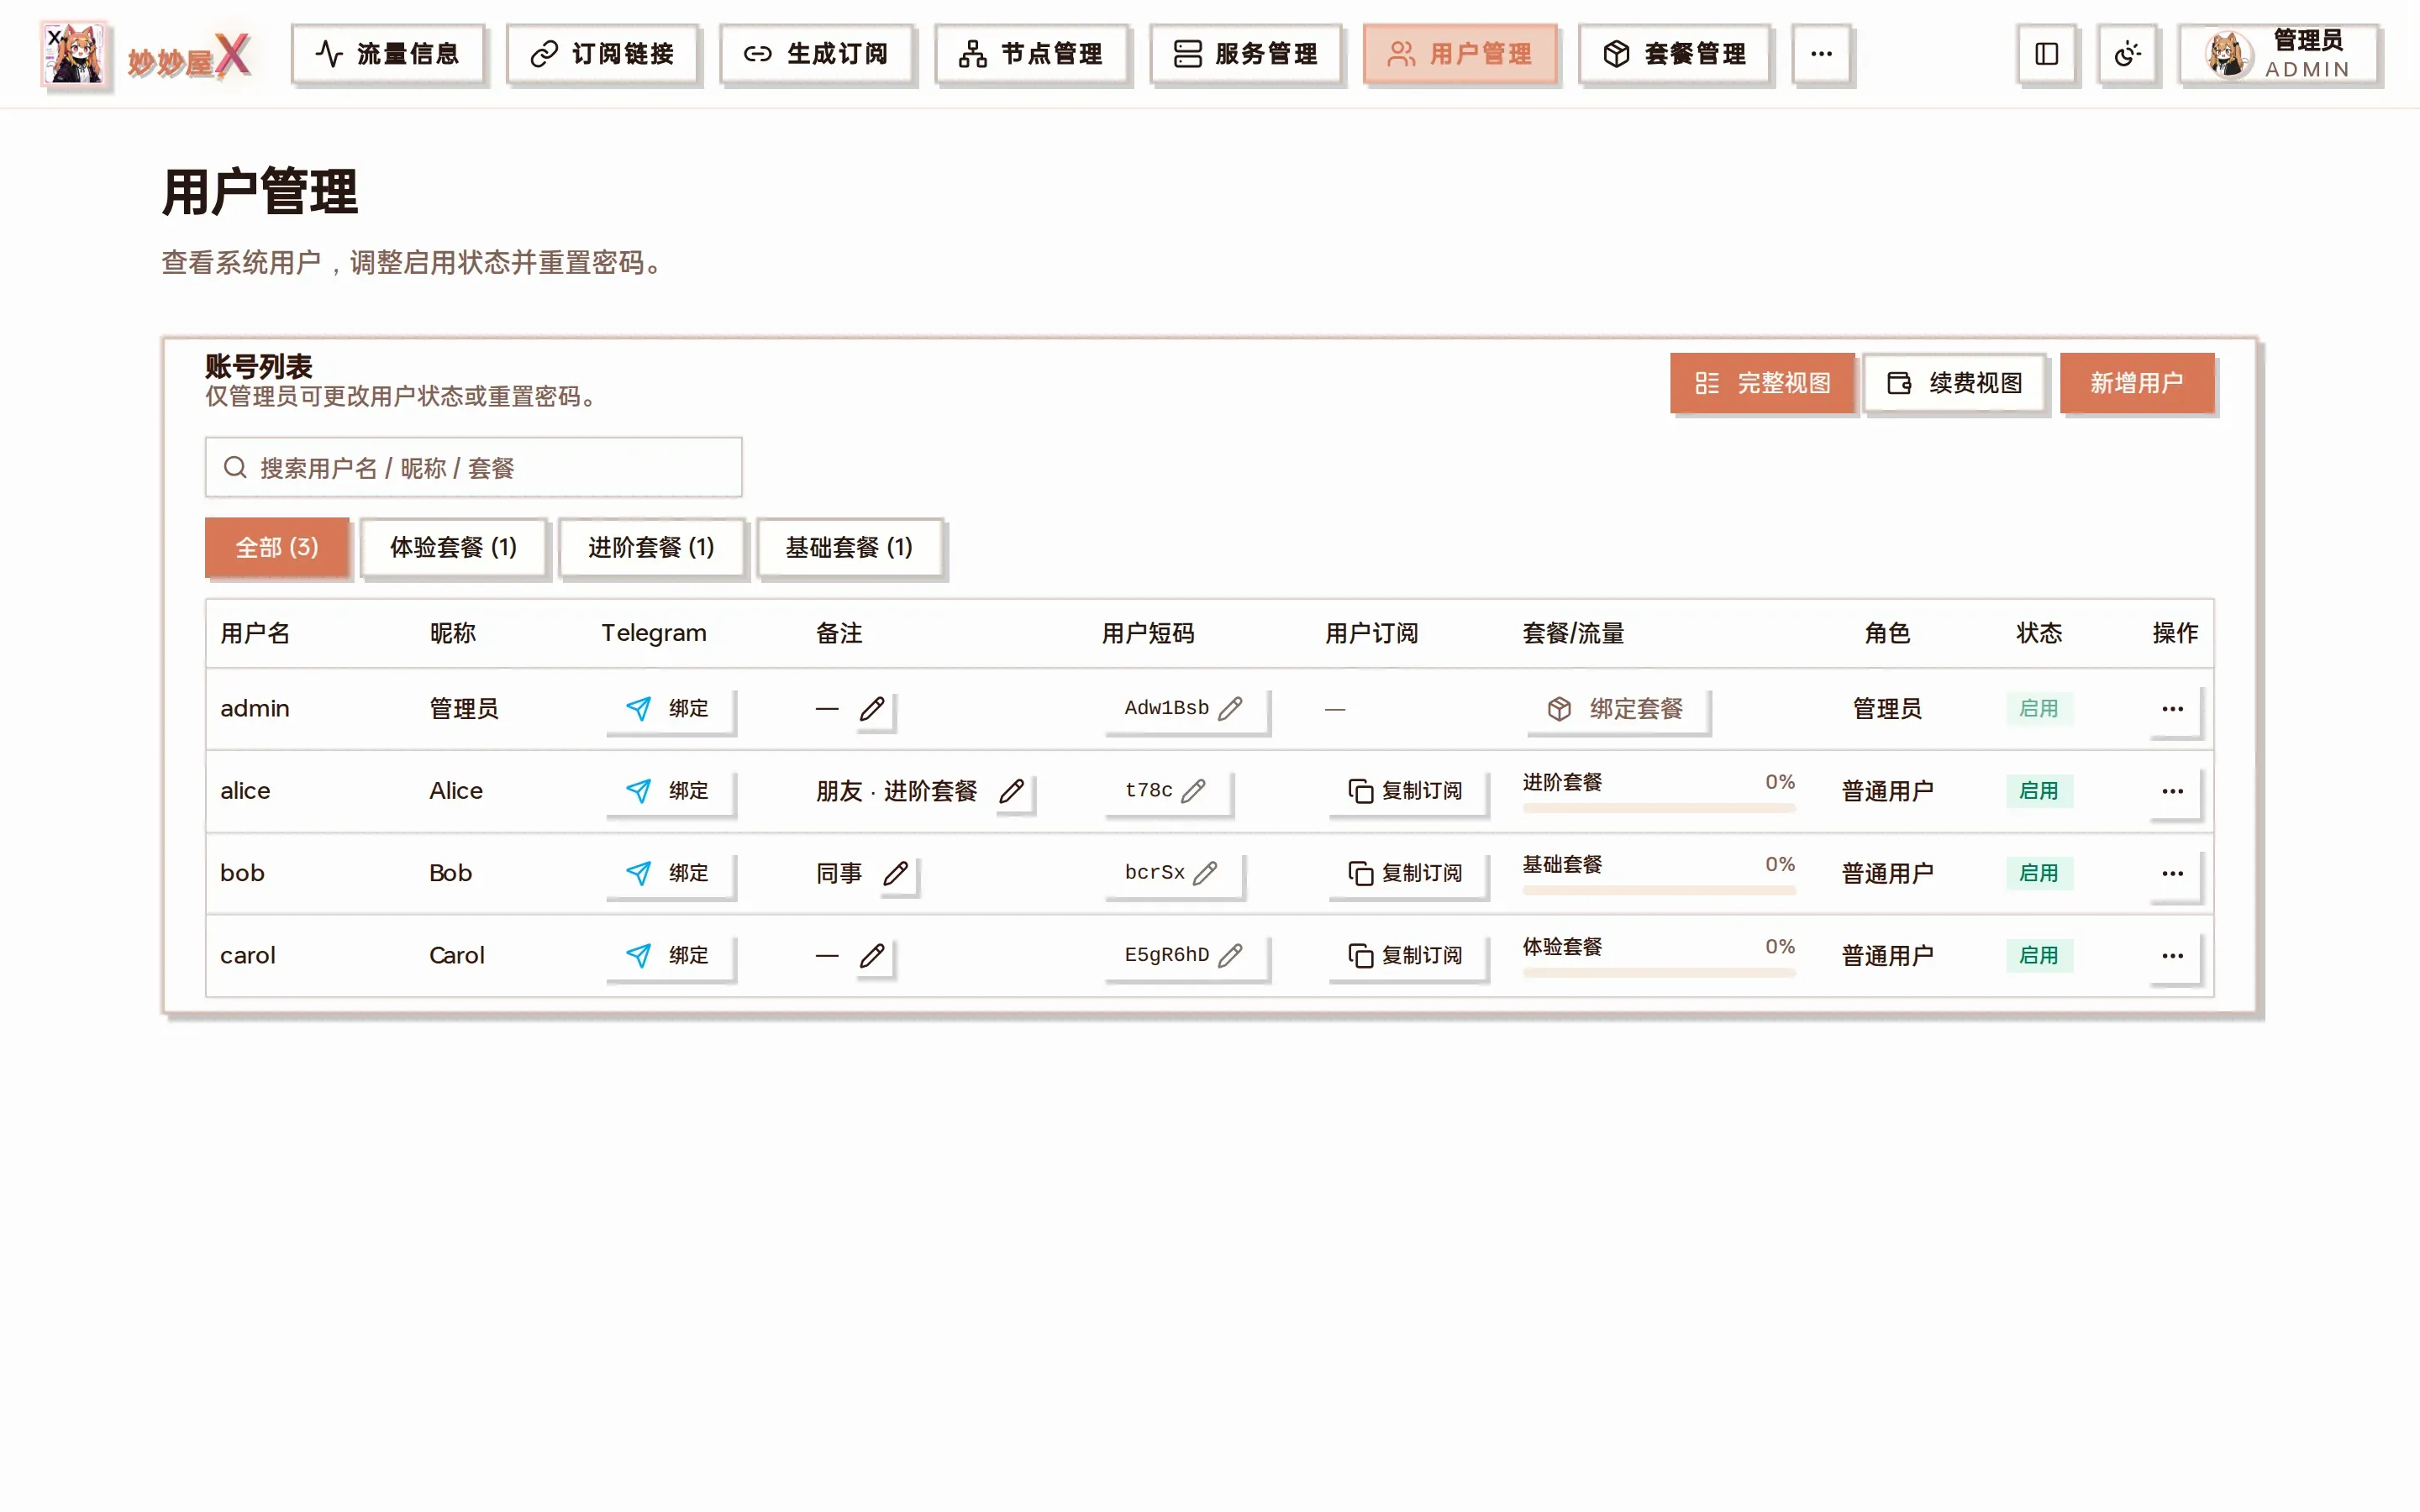Open actions menu for bob row
The height and width of the screenshot is (1512, 2420).
[2172, 873]
